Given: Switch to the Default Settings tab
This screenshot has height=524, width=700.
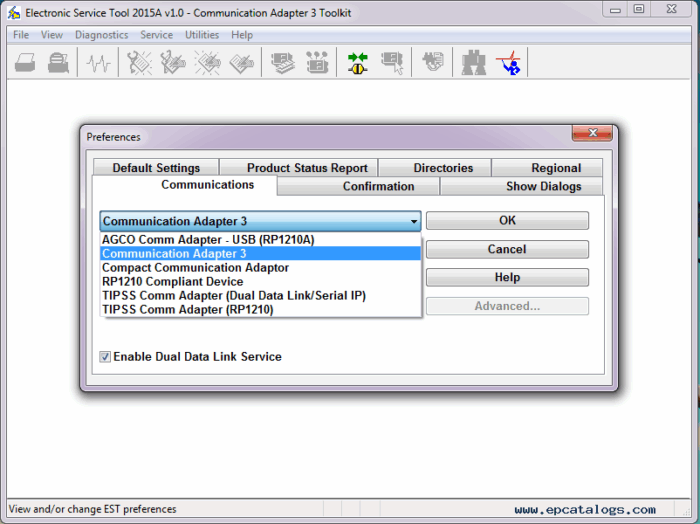Looking at the screenshot, I should tap(156, 168).
